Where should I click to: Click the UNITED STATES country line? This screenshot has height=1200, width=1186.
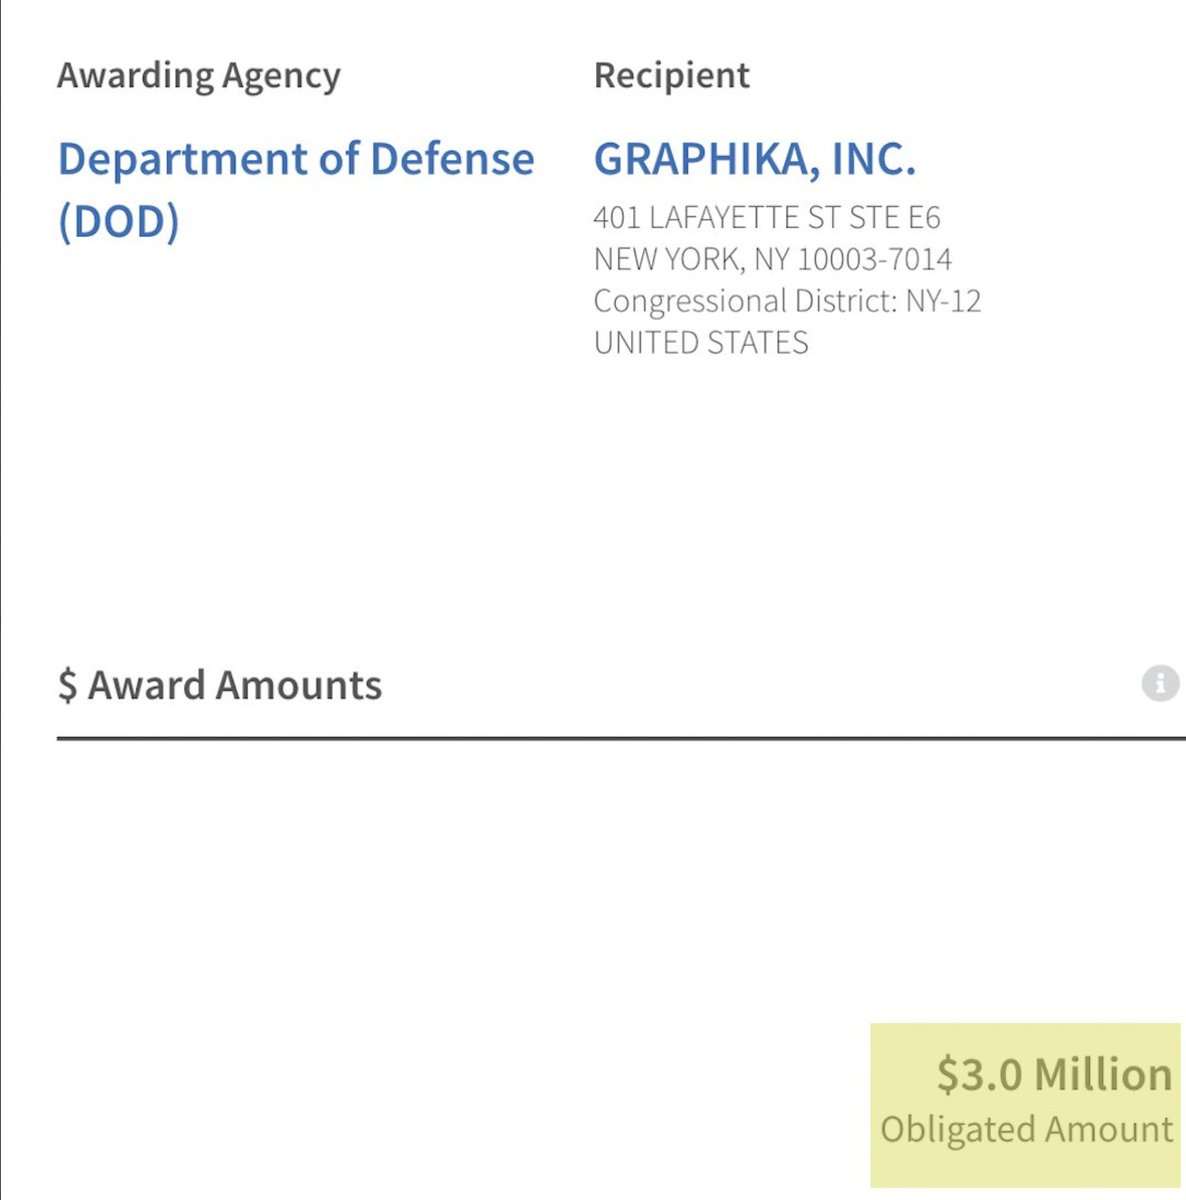pyautogui.click(x=700, y=343)
